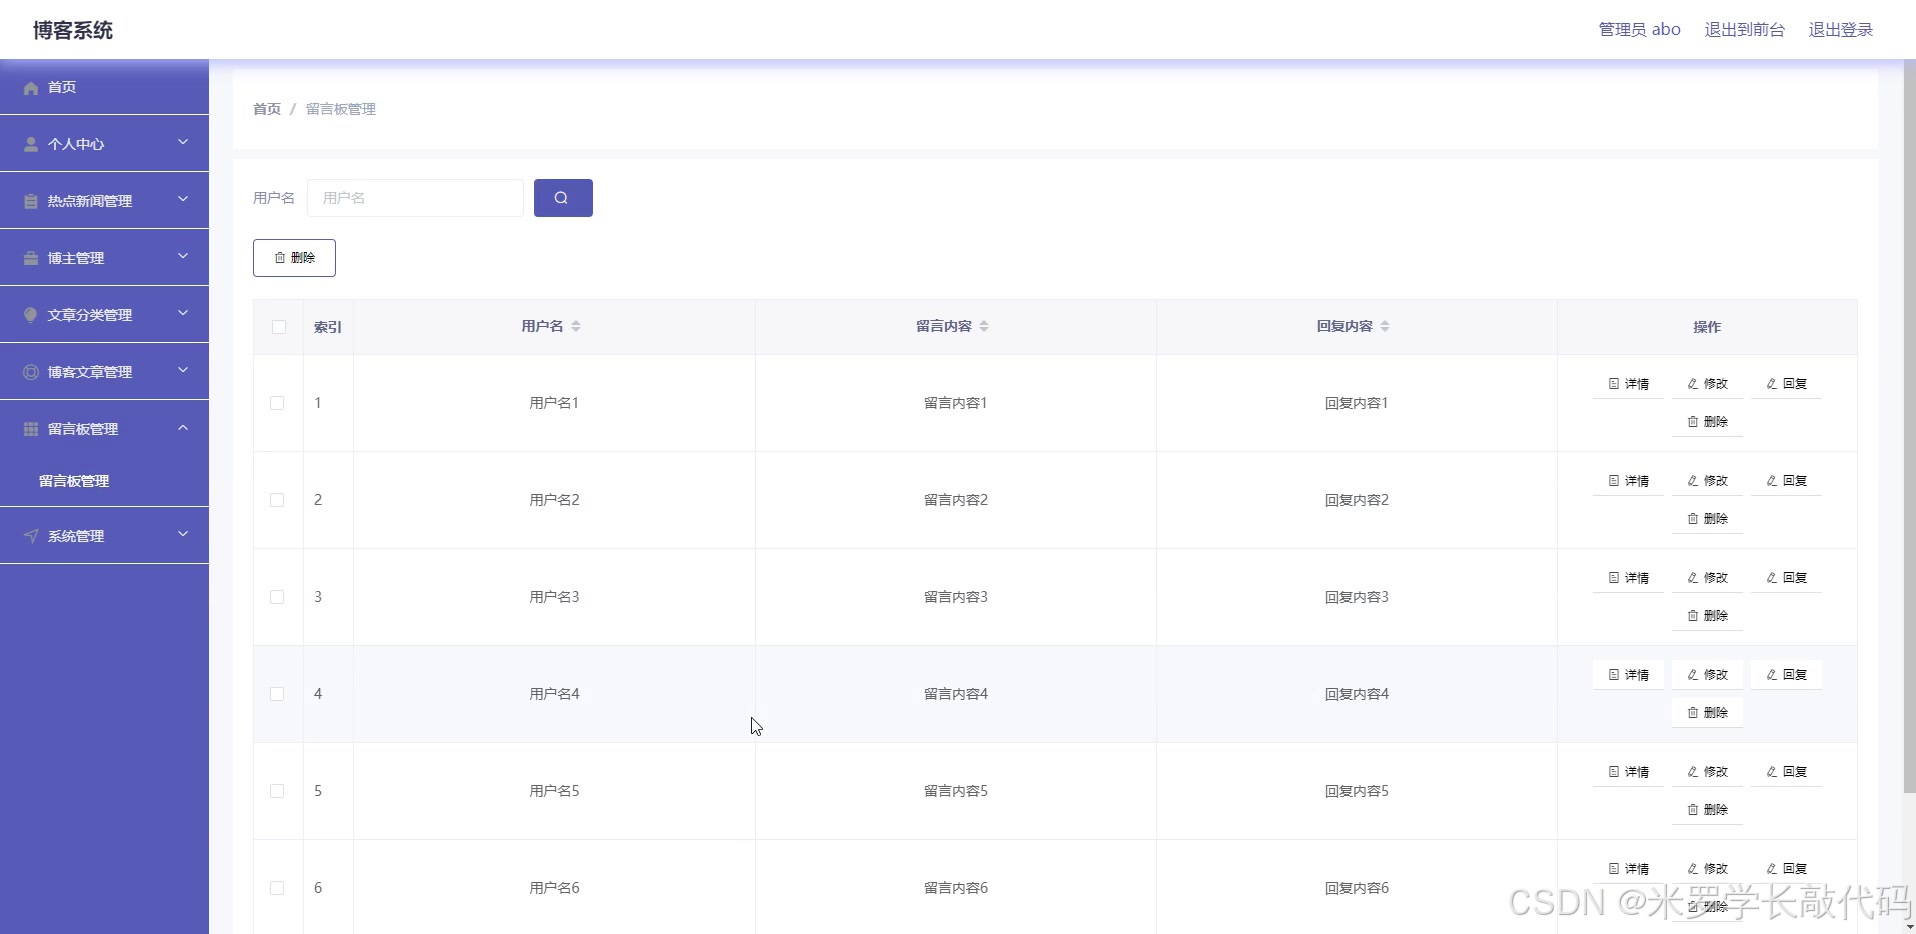Click row 删除 for 用户名2
1916x934 pixels.
(1707, 519)
